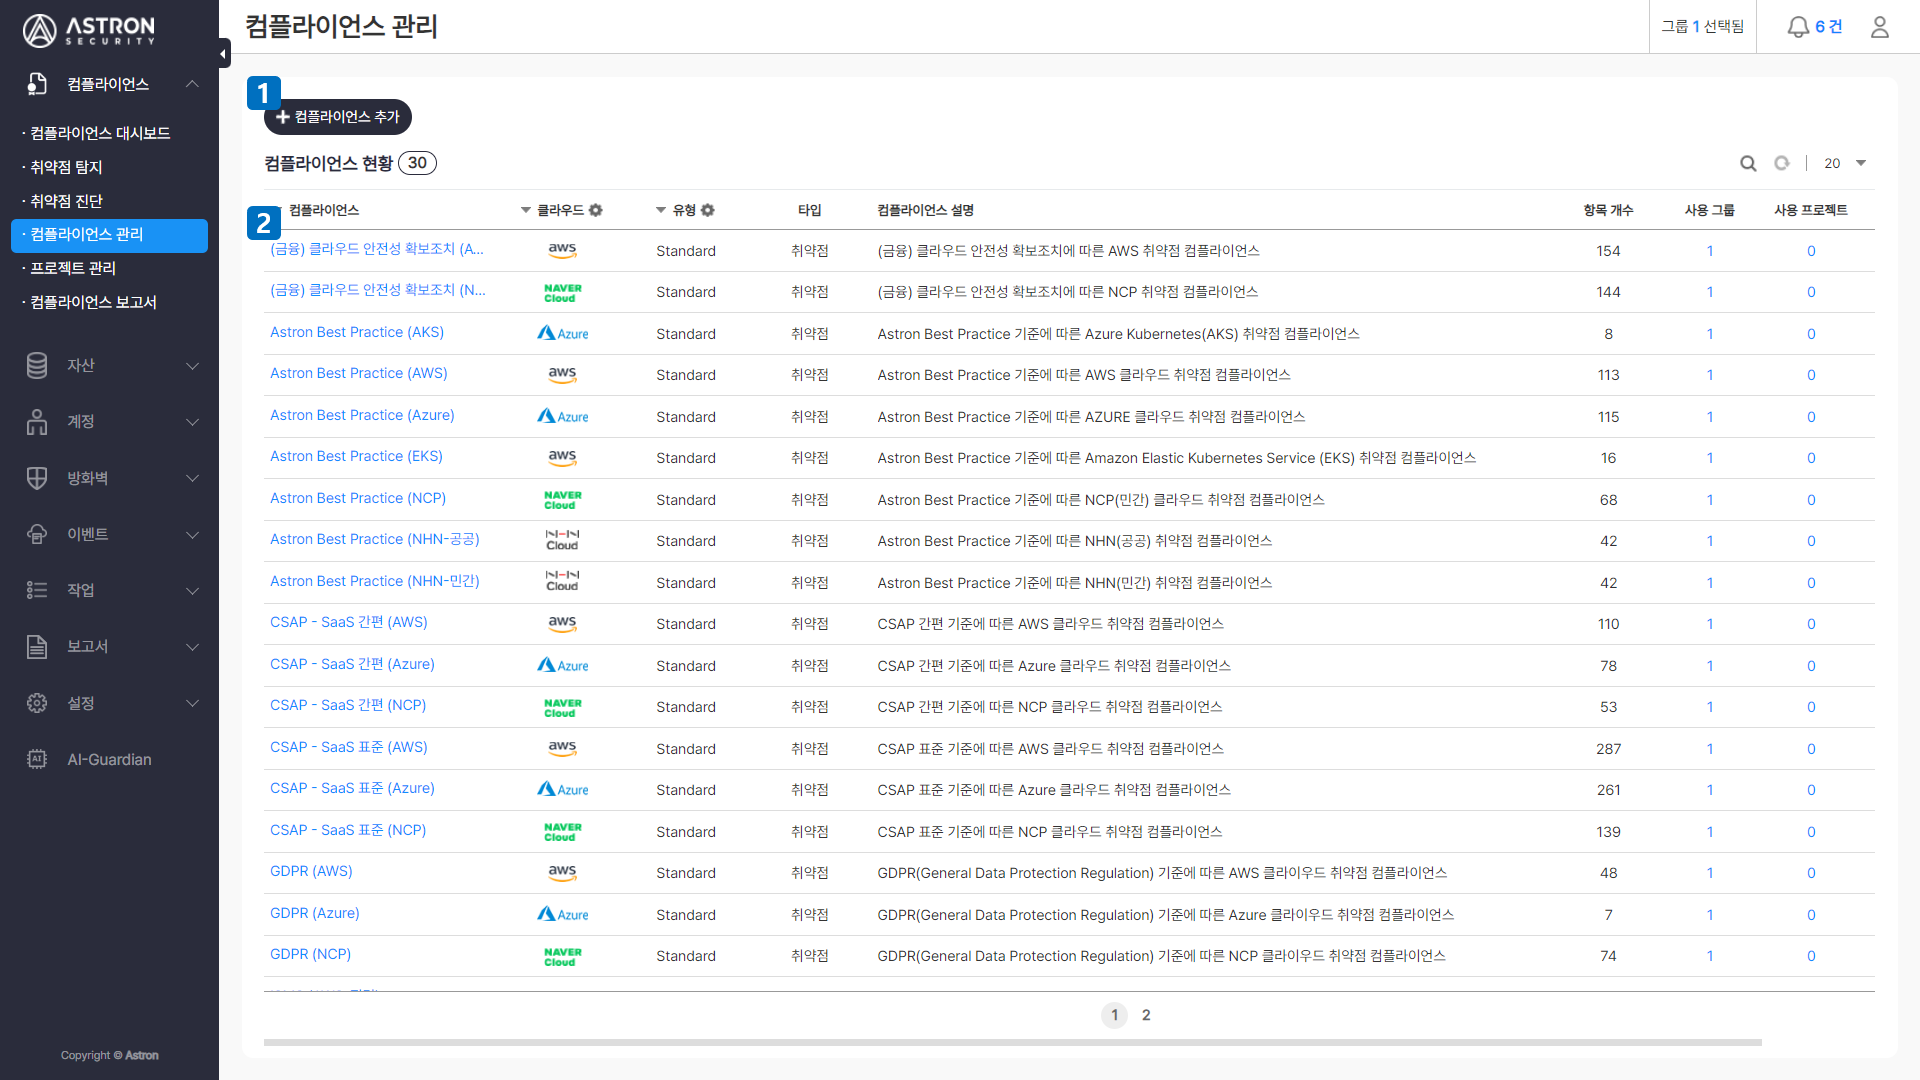Screen dimensions: 1920x1080
Task: Open 컴플라이언스 보고서 menu item
Action: pyautogui.click(x=93, y=302)
